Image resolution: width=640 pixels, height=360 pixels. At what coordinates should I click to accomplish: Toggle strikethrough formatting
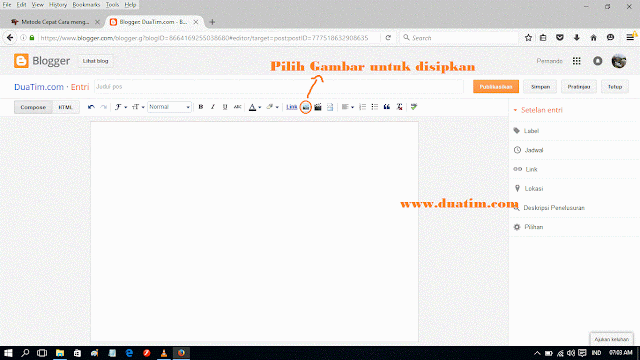pyautogui.click(x=237, y=107)
